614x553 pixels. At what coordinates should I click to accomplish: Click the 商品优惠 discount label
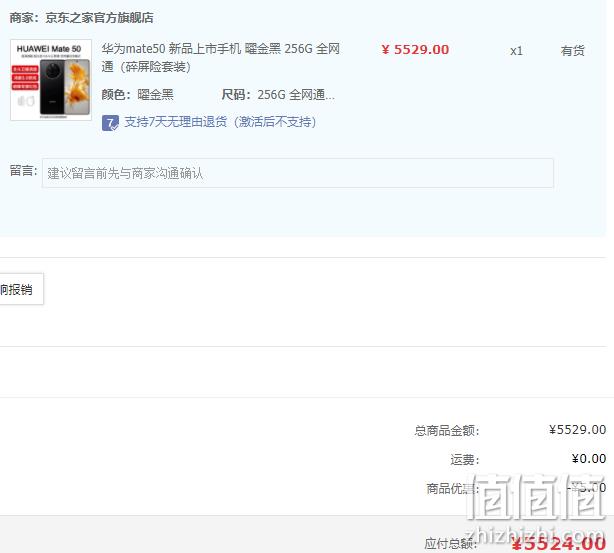(x=453, y=488)
